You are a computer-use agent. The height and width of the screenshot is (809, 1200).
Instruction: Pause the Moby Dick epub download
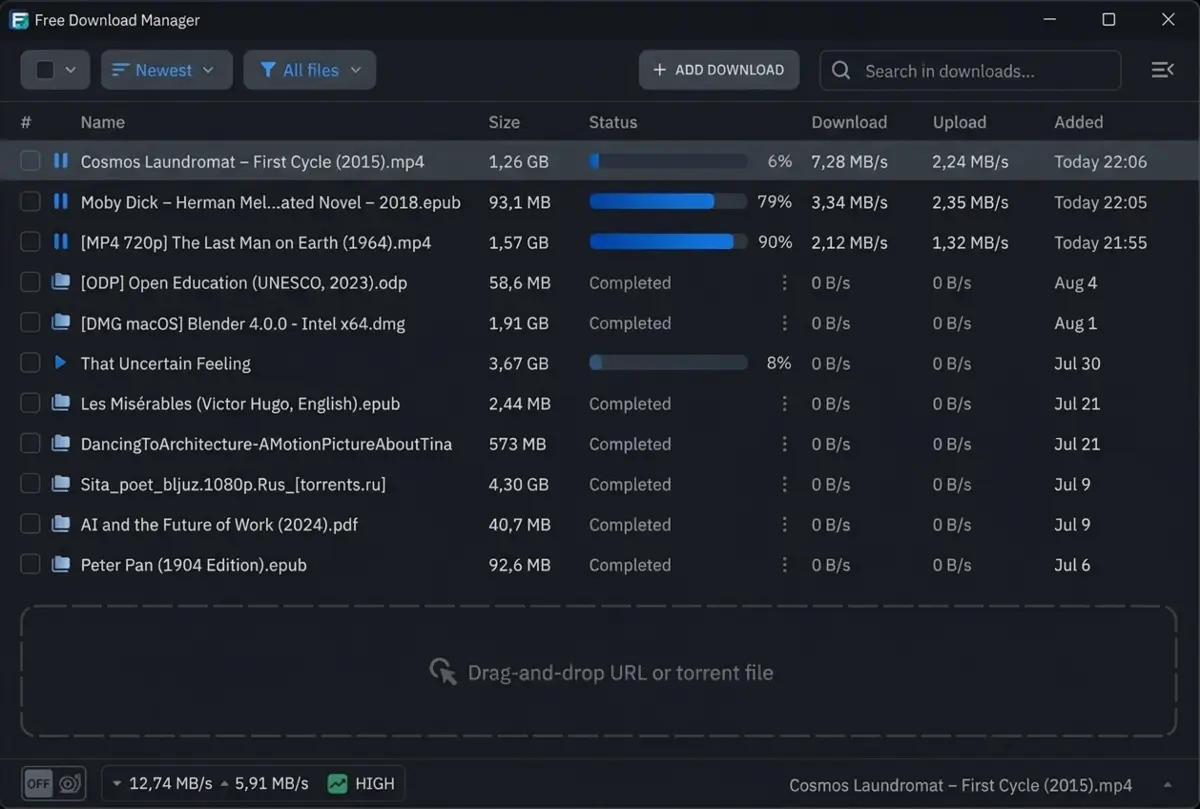point(60,202)
